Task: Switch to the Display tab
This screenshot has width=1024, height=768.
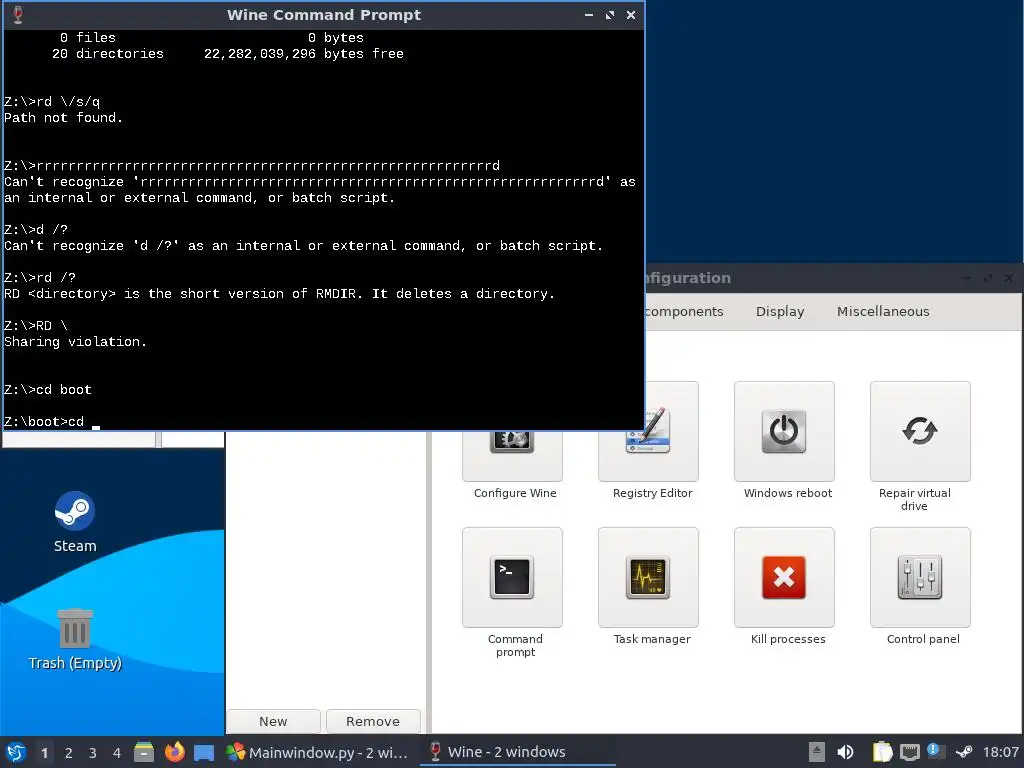Action: pos(780,312)
